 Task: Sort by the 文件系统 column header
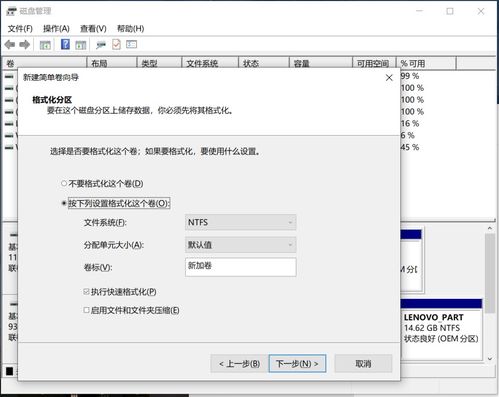coord(210,63)
